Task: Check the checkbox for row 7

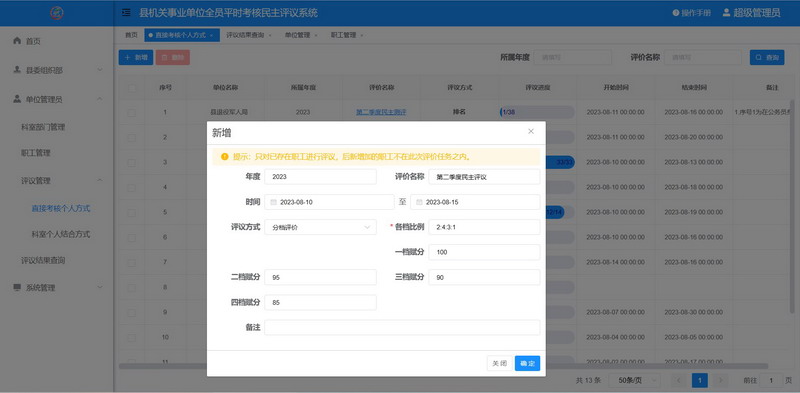Action: pos(132,262)
